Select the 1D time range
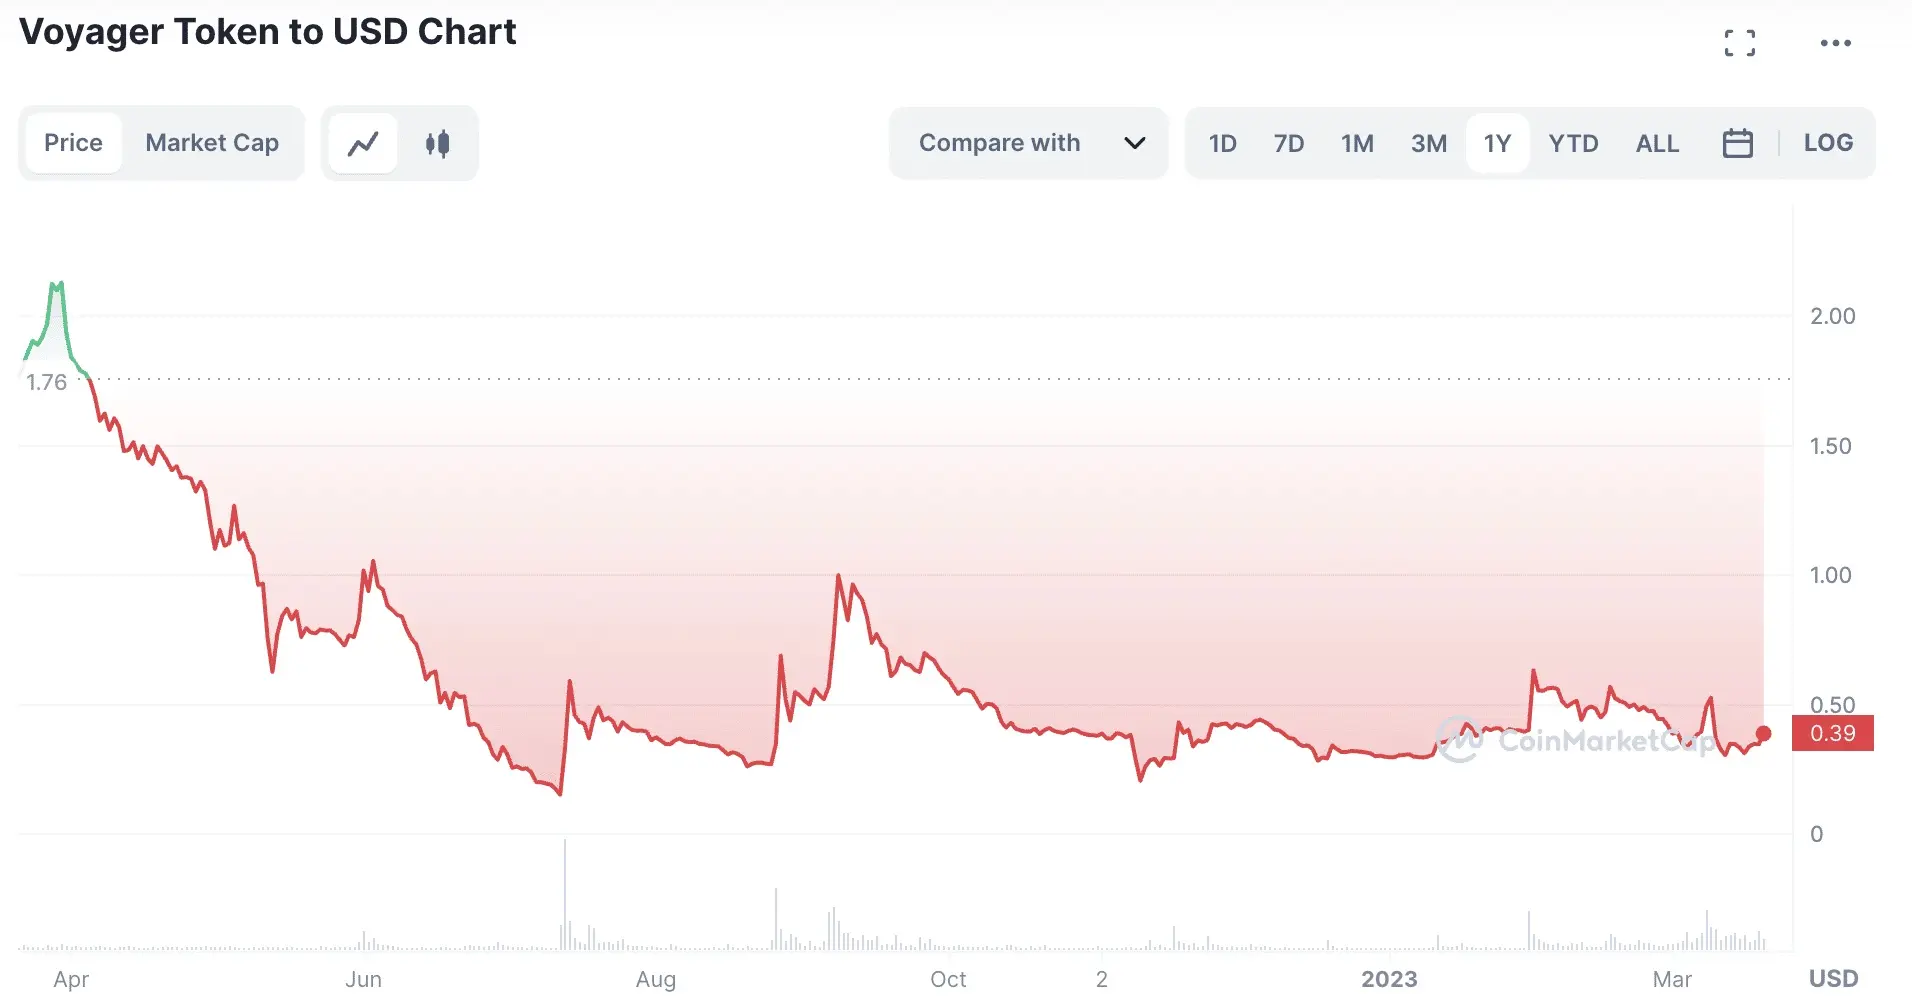Image resolution: width=1912 pixels, height=996 pixels. 1222,143
